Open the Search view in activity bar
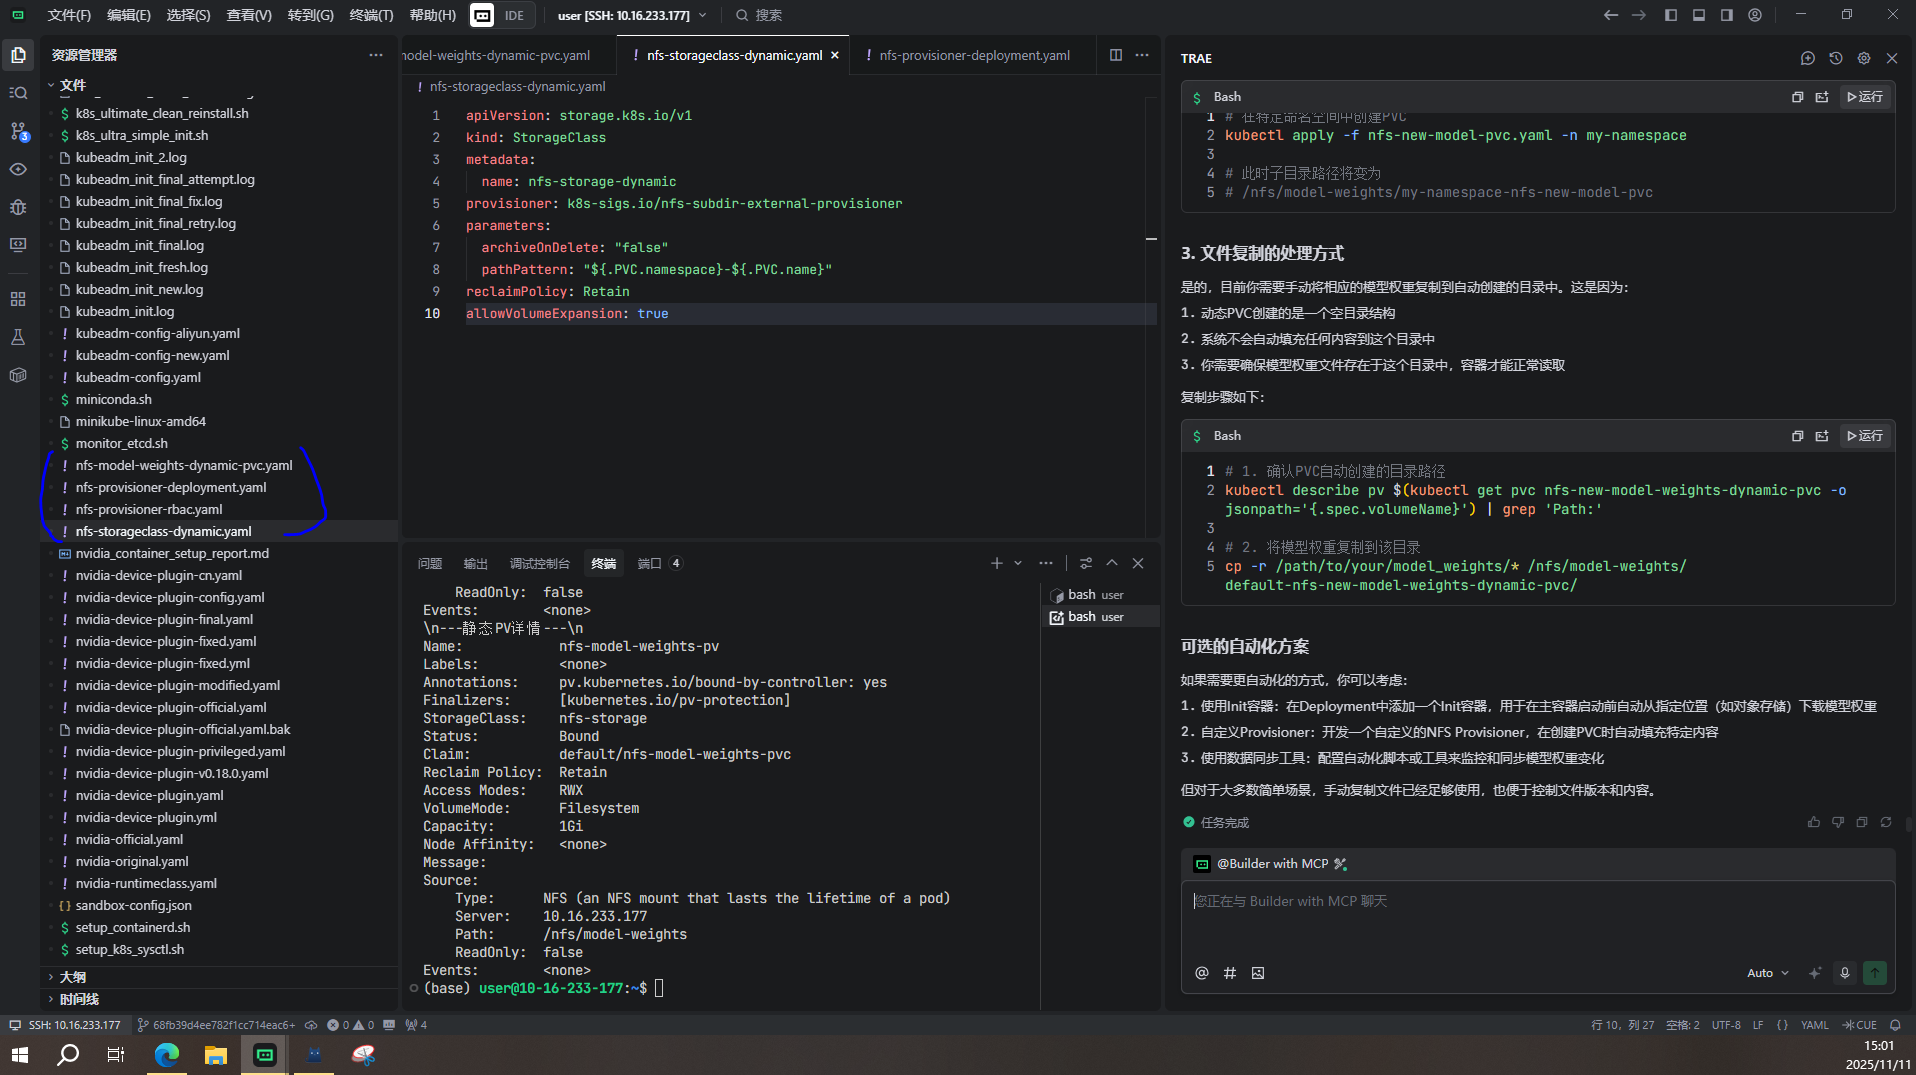 point(18,93)
